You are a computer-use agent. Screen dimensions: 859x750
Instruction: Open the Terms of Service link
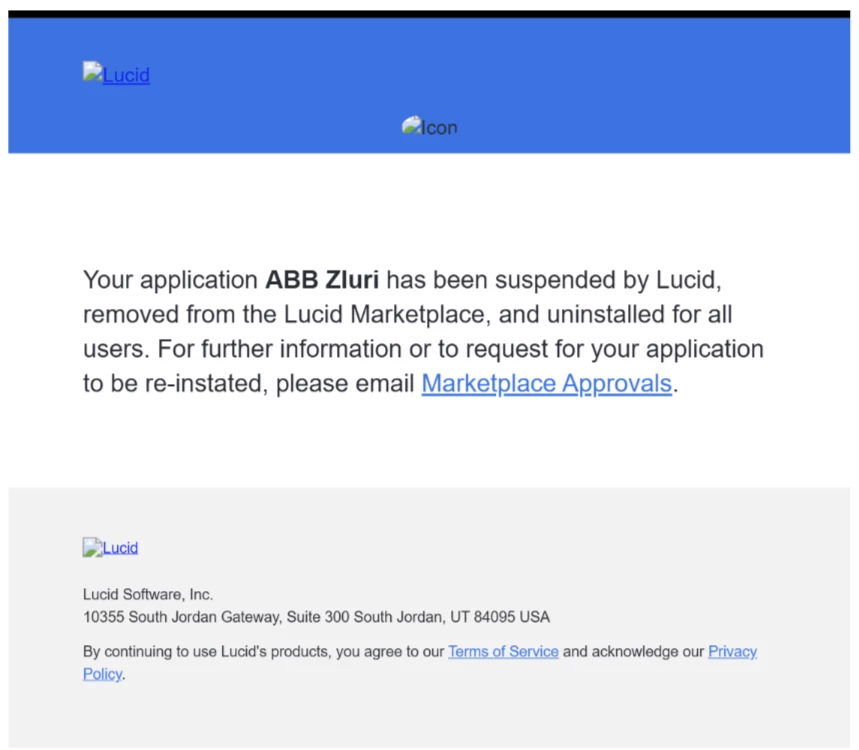(503, 651)
